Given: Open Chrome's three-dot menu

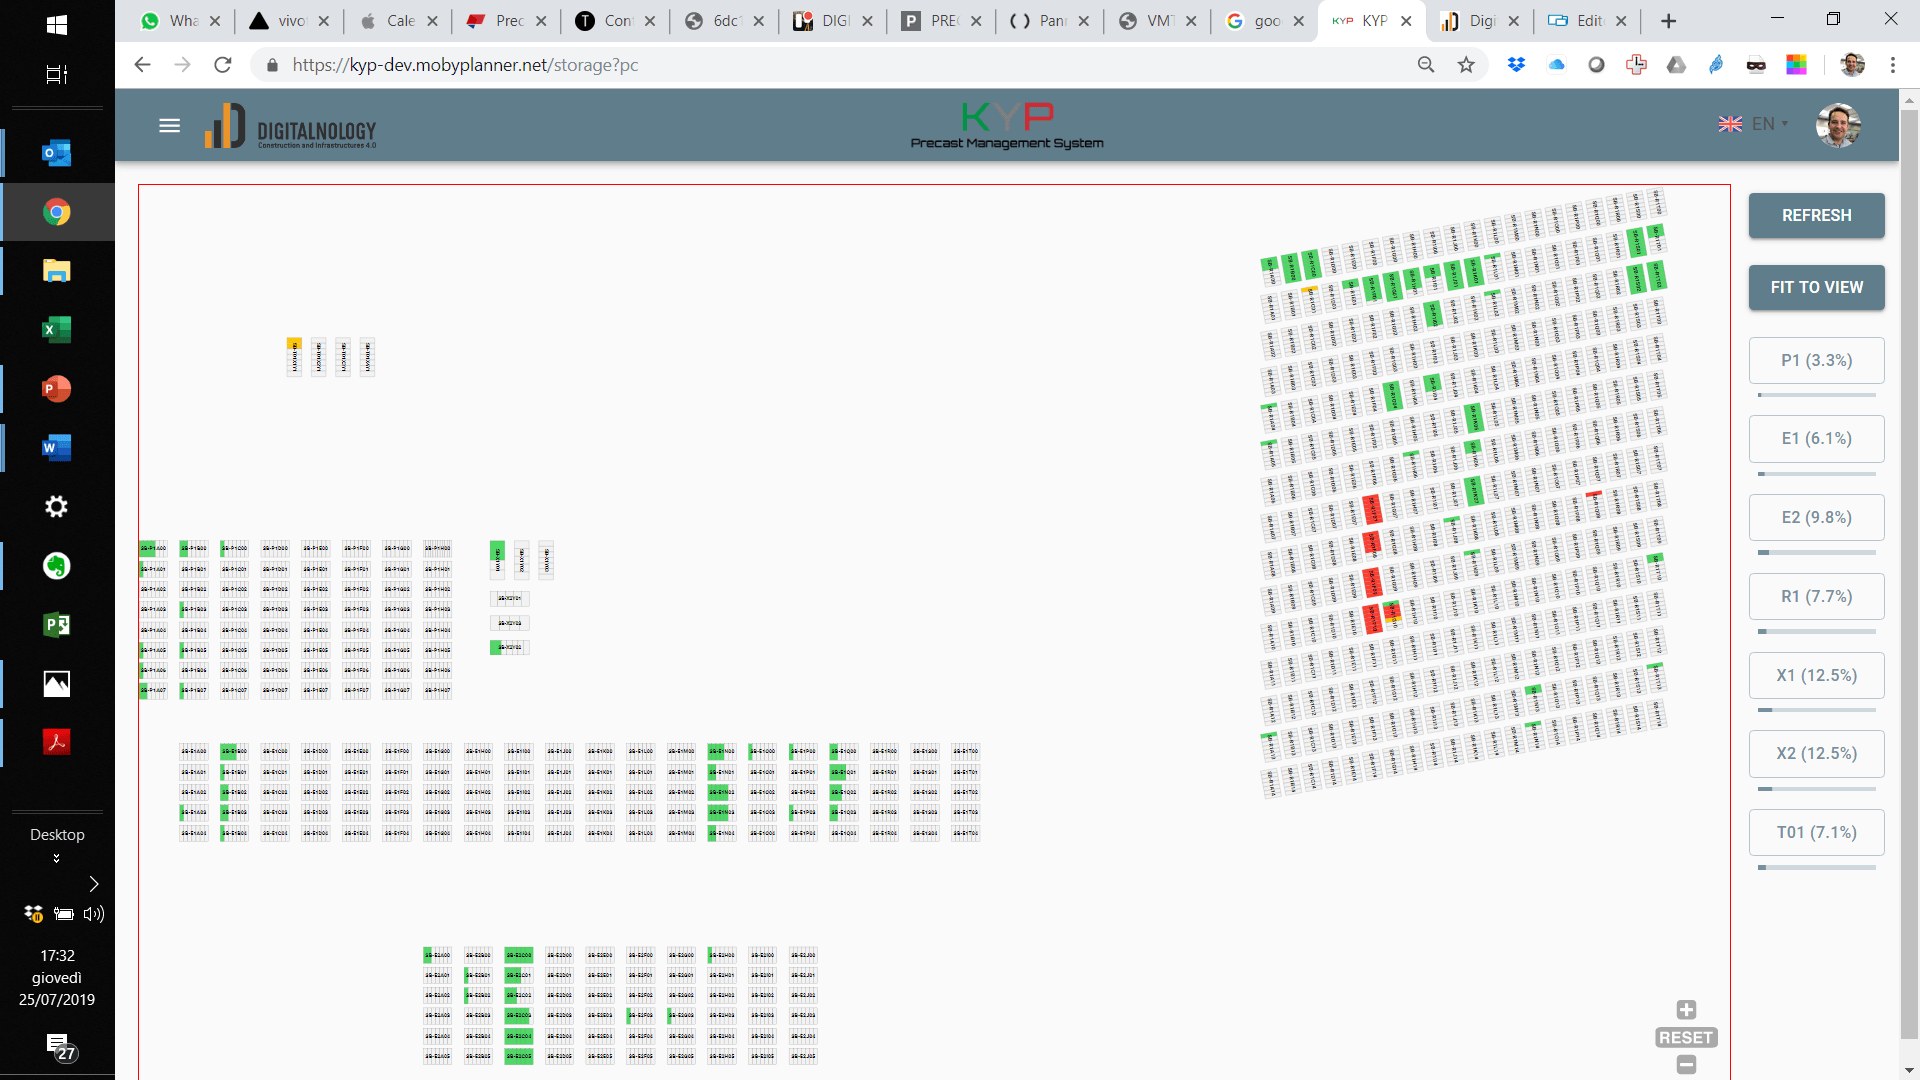Looking at the screenshot, I should [1892, 65].
